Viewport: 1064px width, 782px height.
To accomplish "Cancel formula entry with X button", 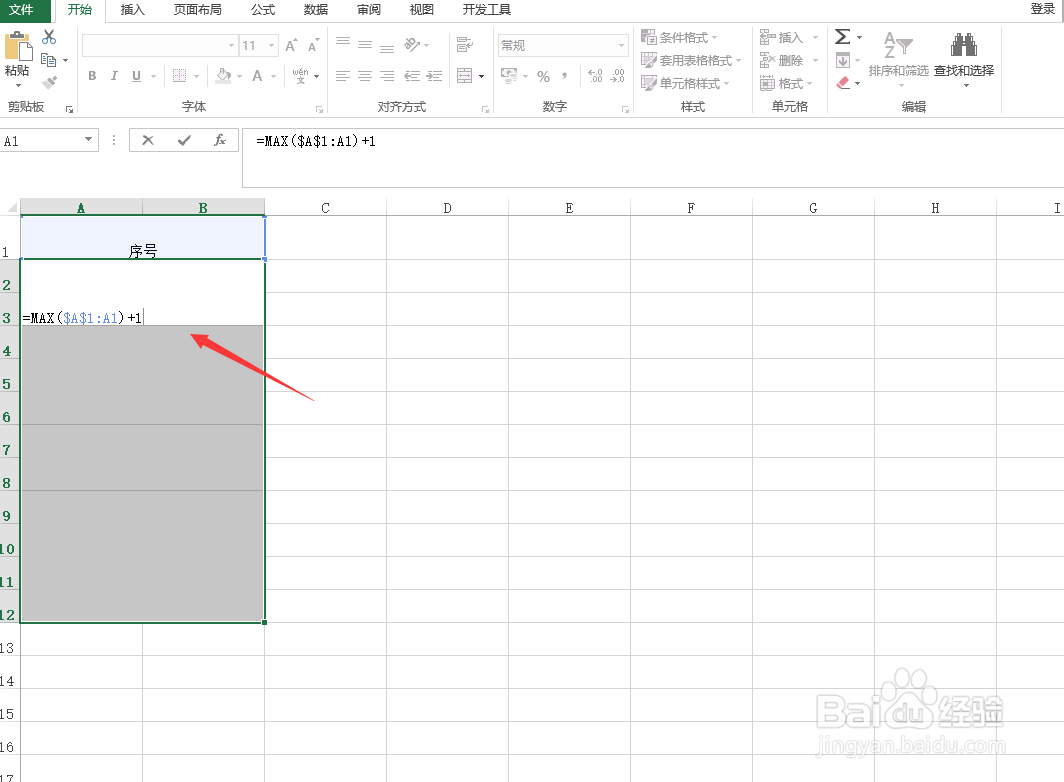I will click(x=148, y=141).
